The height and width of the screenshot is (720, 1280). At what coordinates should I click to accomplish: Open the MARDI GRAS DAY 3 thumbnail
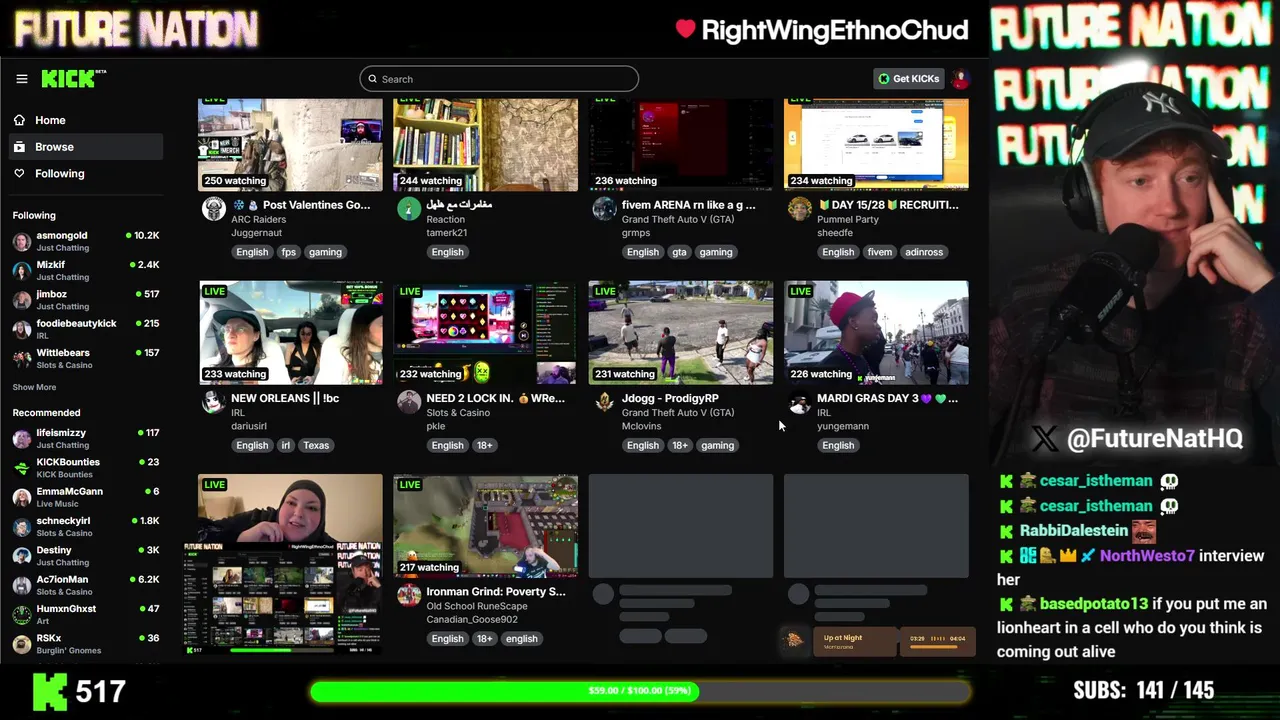(x=876, y=332)
